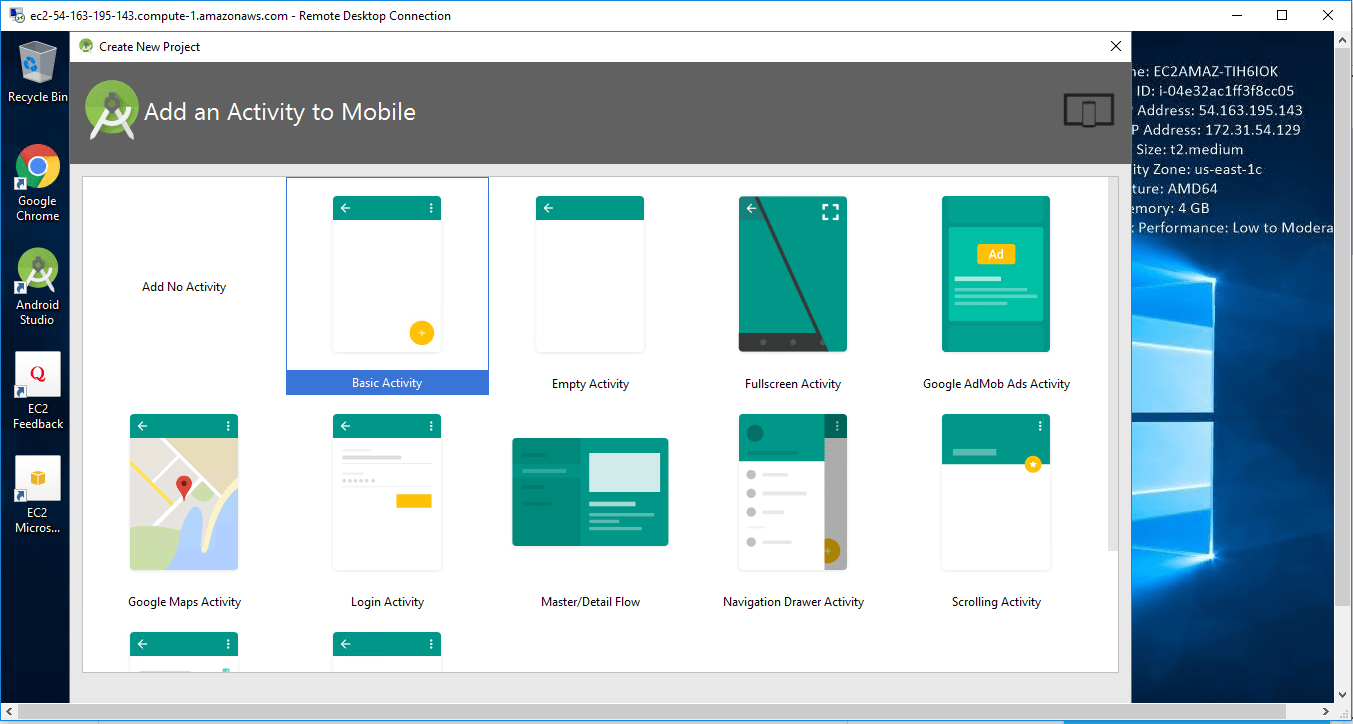1353x724 pixels.
Task: Close the Create New Project dialog
Action: [1116, 46]
